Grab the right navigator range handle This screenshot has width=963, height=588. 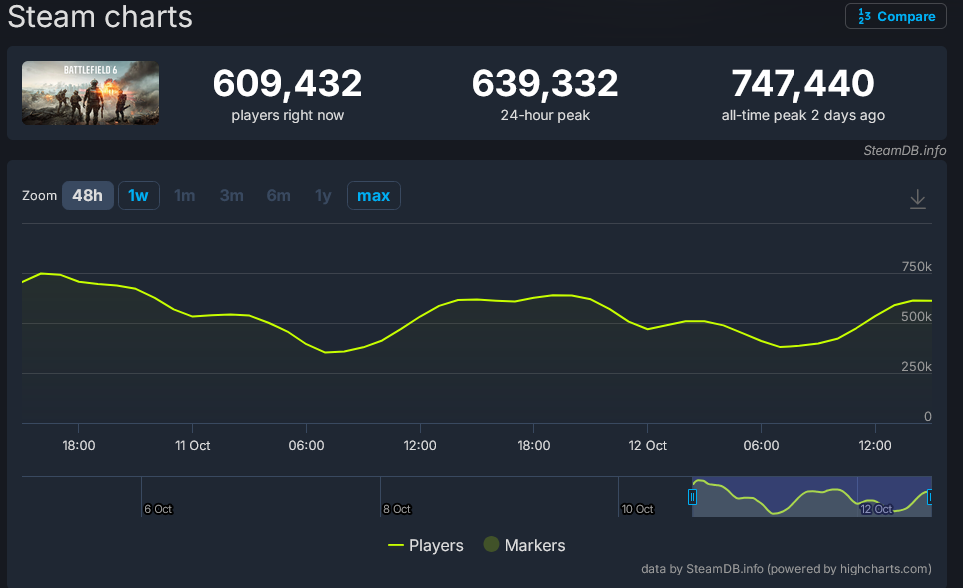click(x=930, y=496)
